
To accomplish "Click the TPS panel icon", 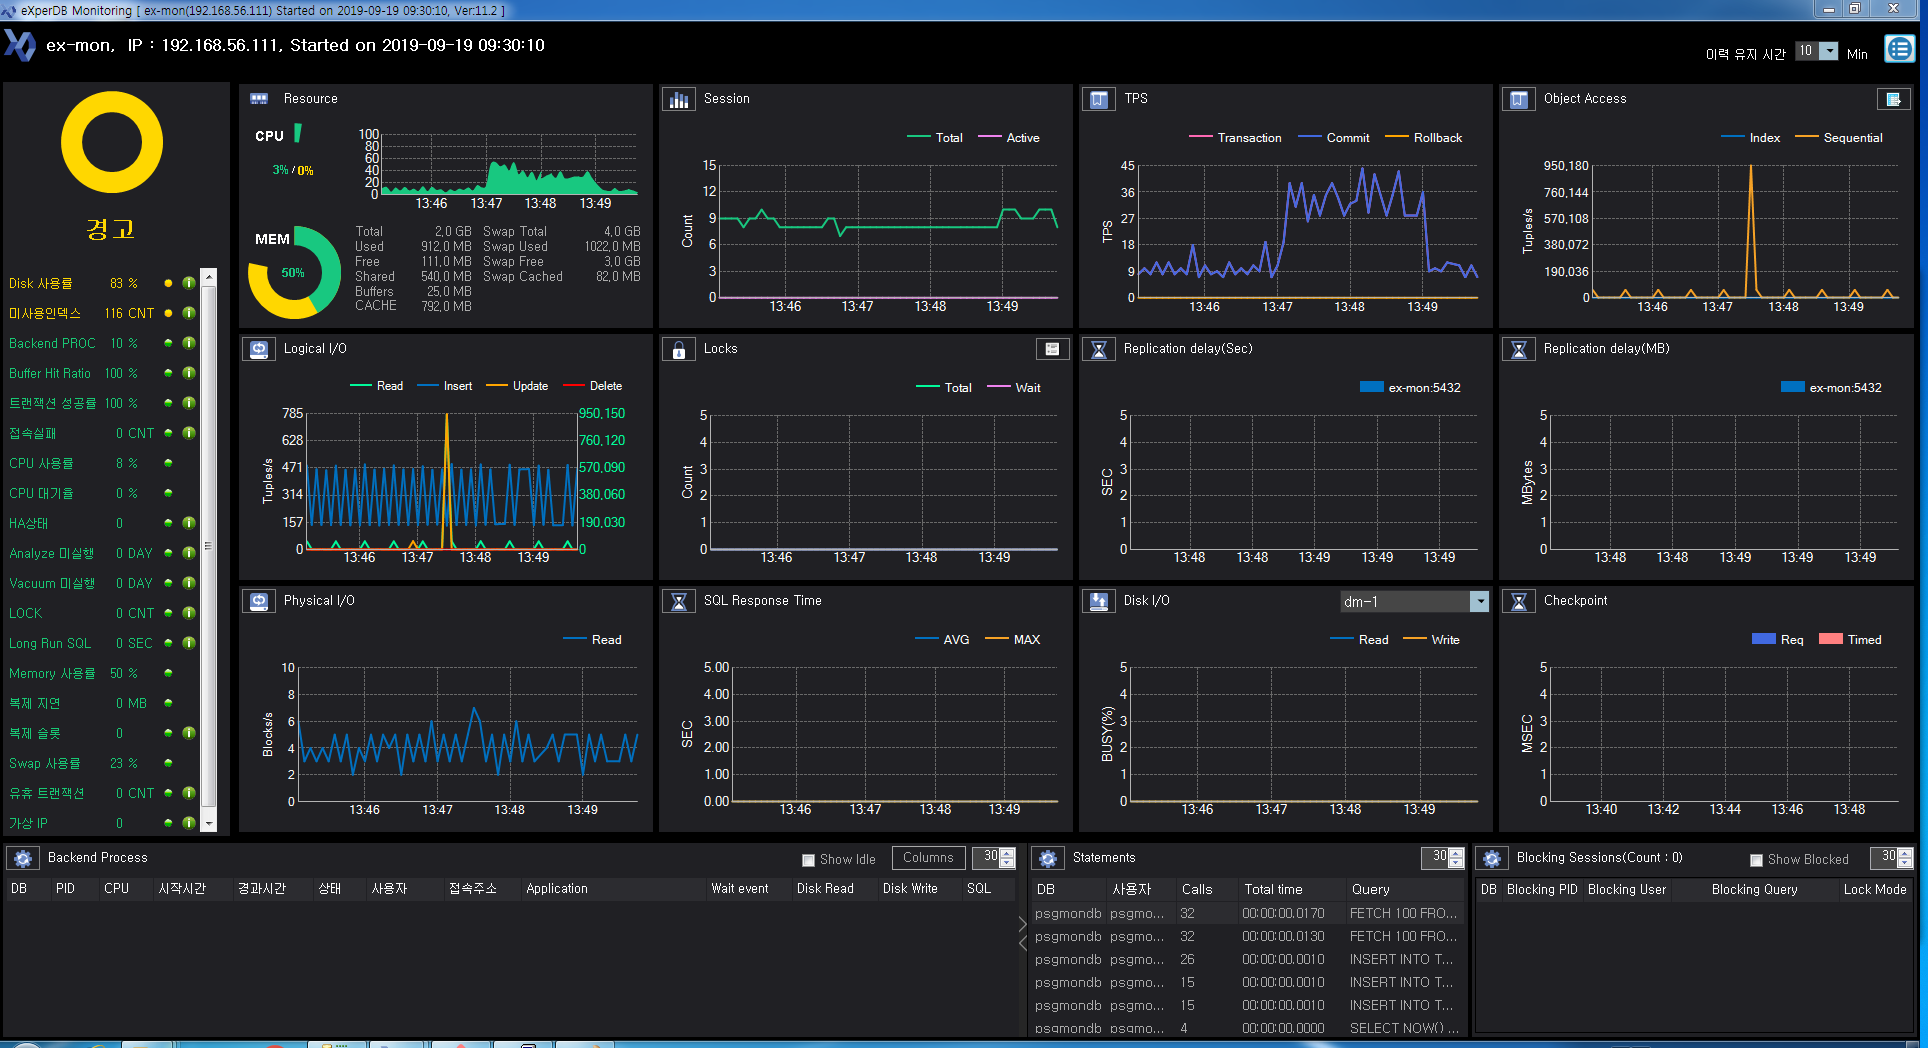I will pyautogui.click(x=1099, y=99).
